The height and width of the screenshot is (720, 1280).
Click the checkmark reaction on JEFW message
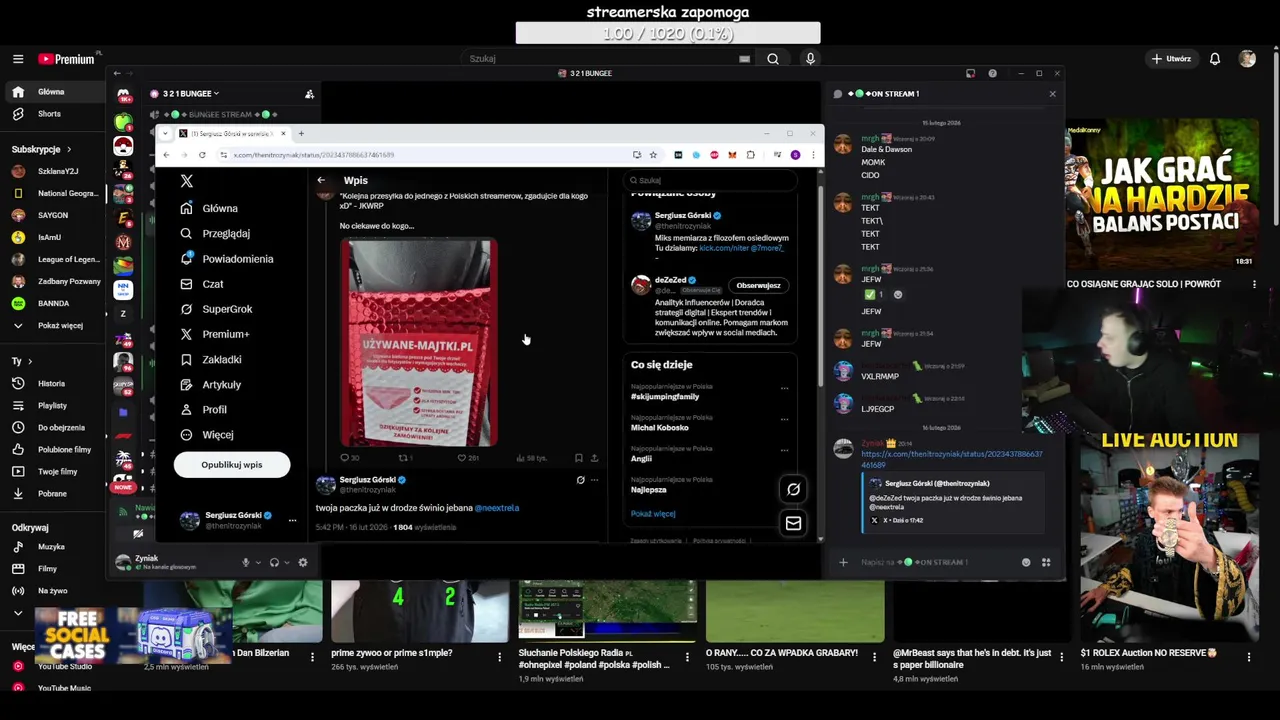click(873, 295)
